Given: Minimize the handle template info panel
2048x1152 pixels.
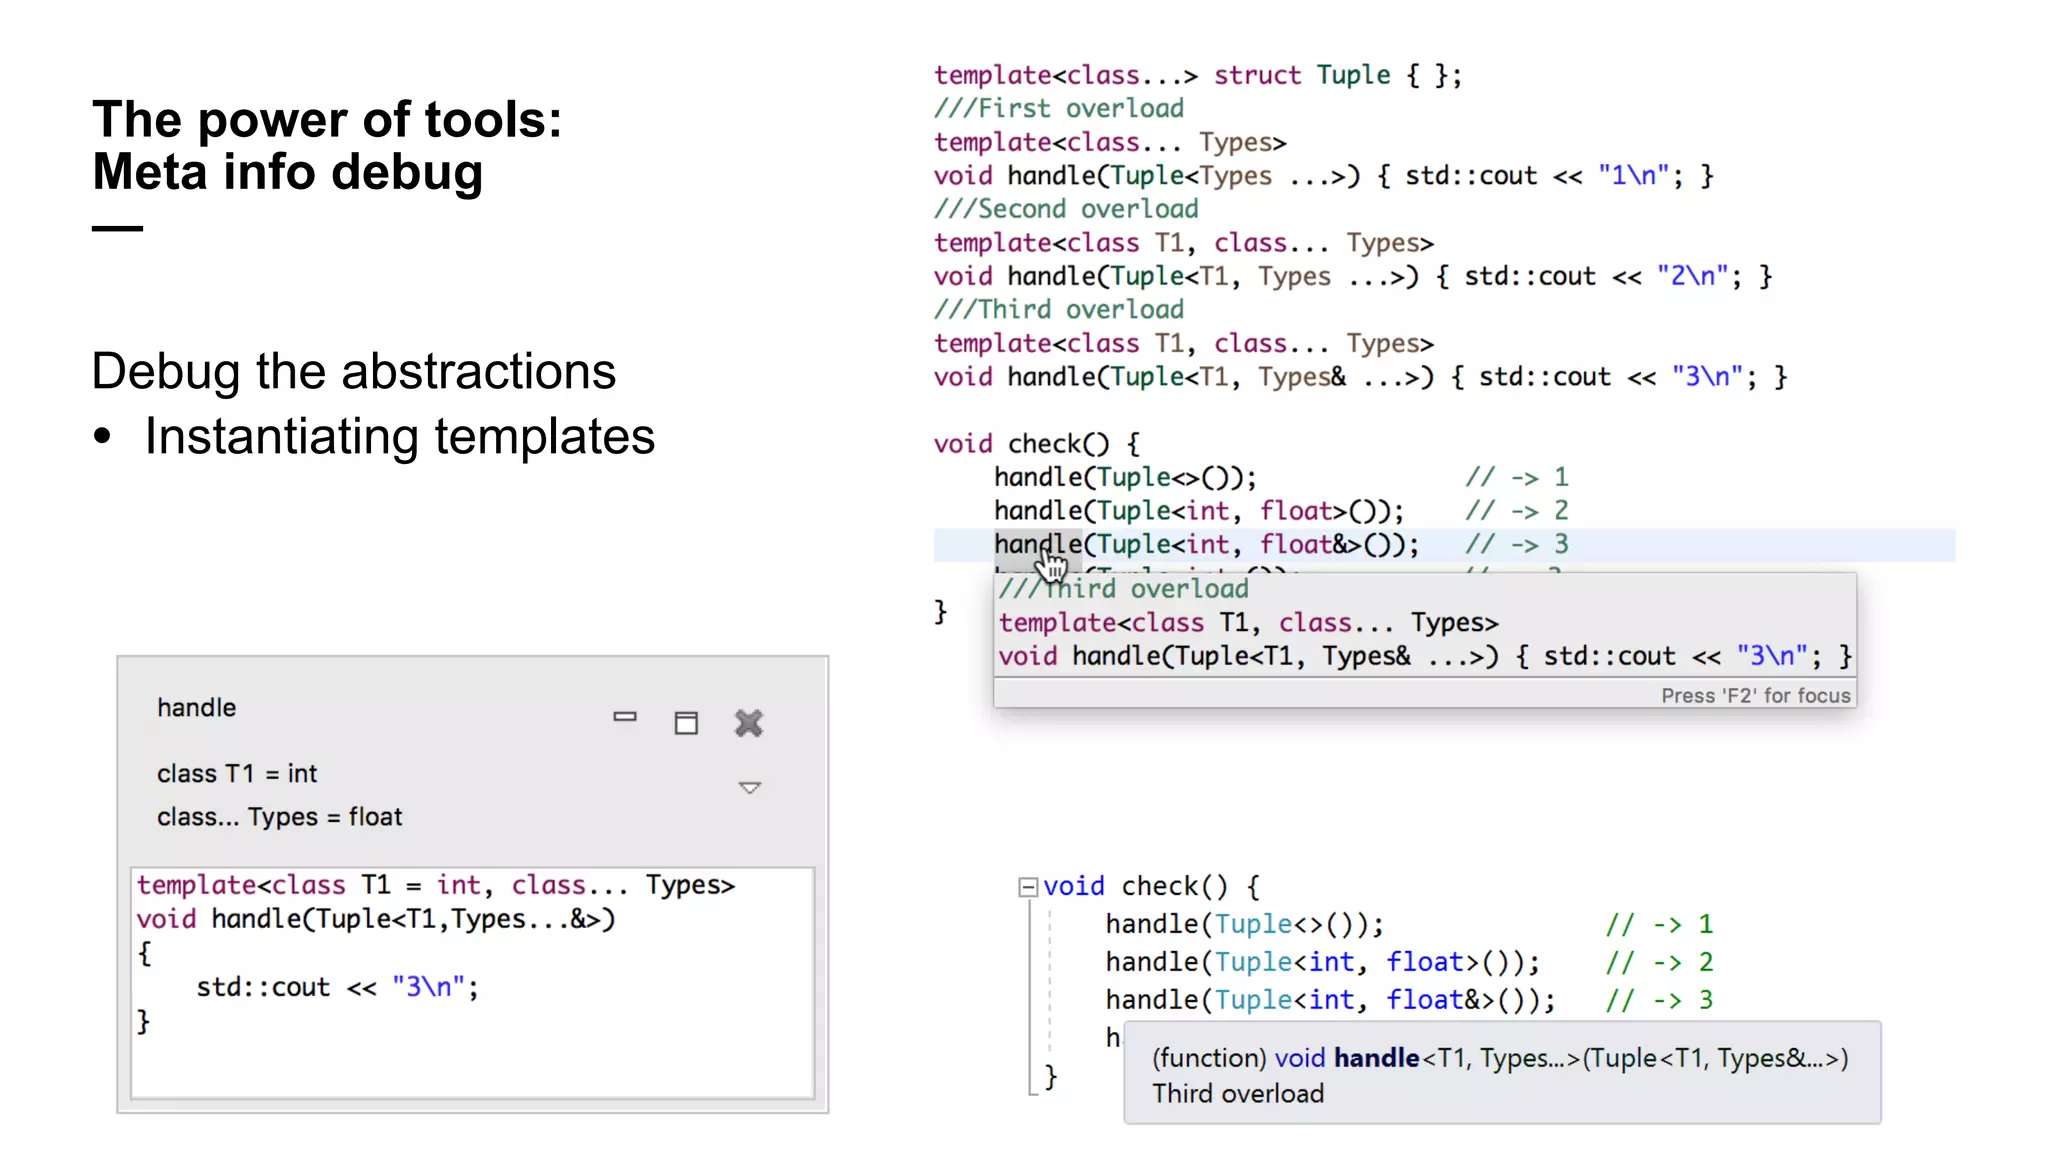Looking at the screenshot, I should tap(625, 717).
